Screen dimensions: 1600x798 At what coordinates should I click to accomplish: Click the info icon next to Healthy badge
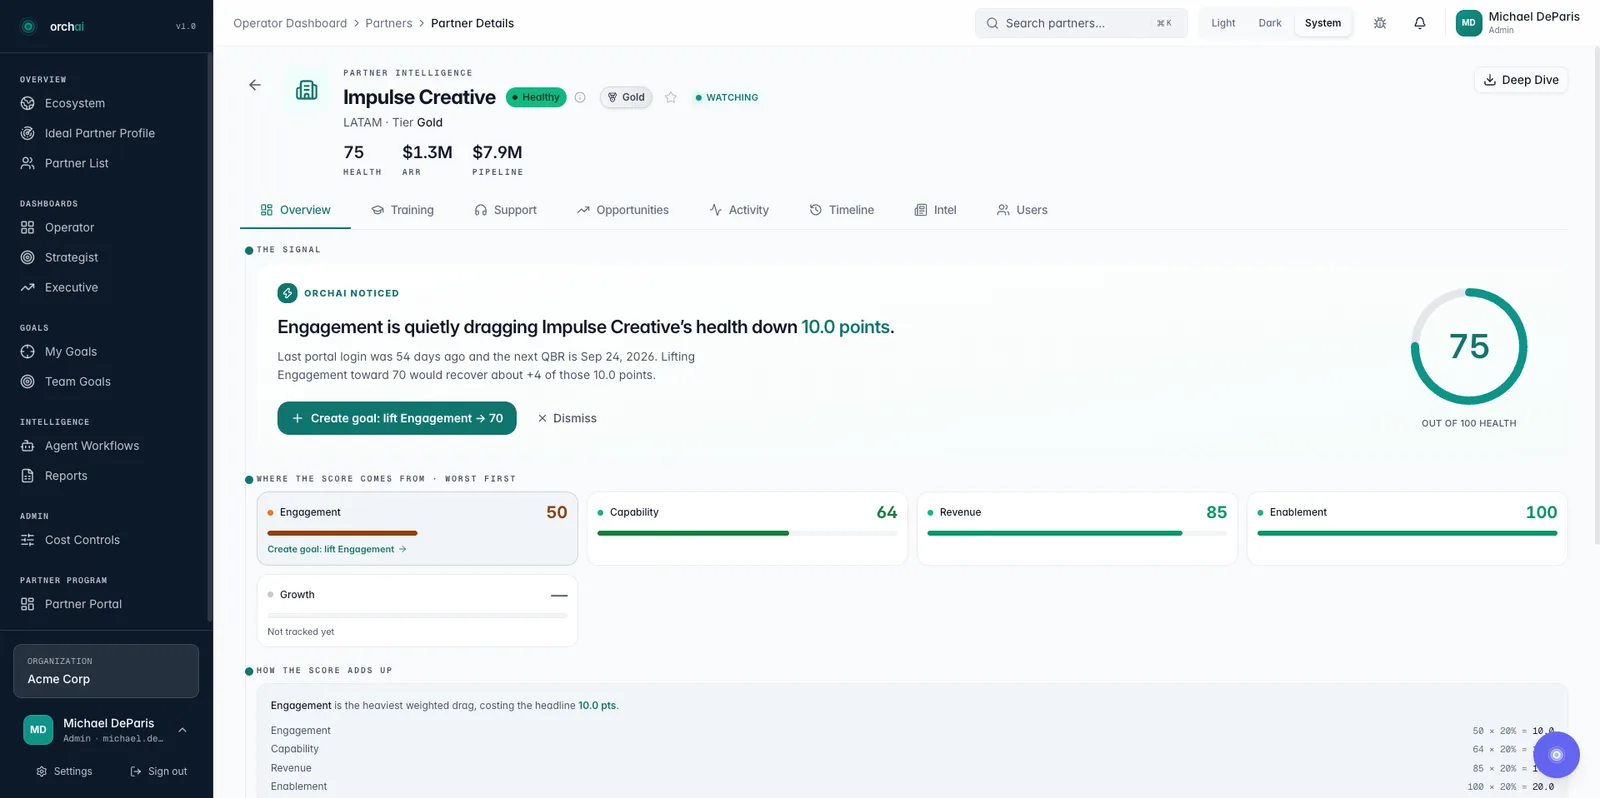coord(580,97)
